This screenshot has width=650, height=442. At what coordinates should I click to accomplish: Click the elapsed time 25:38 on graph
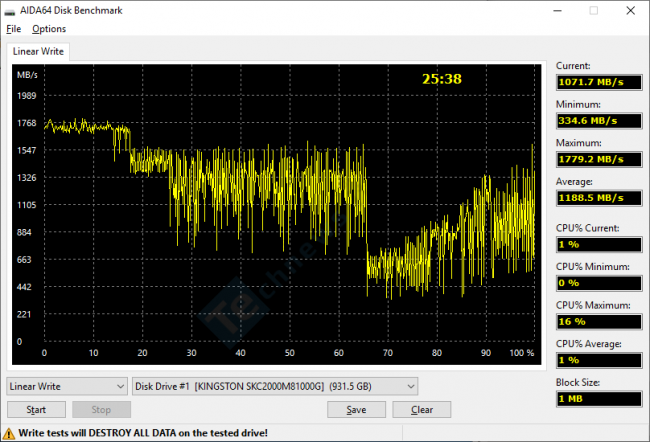441,79
